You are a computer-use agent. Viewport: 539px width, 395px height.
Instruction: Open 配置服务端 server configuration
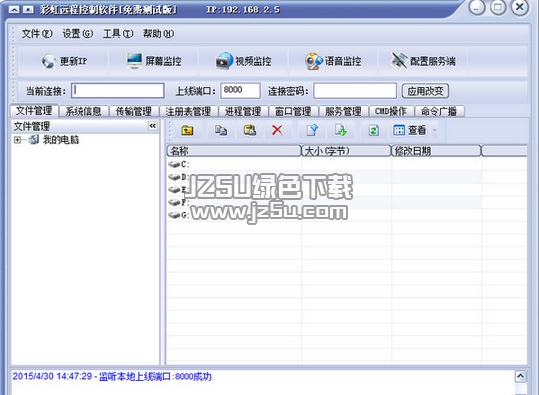tap(424, 61)
